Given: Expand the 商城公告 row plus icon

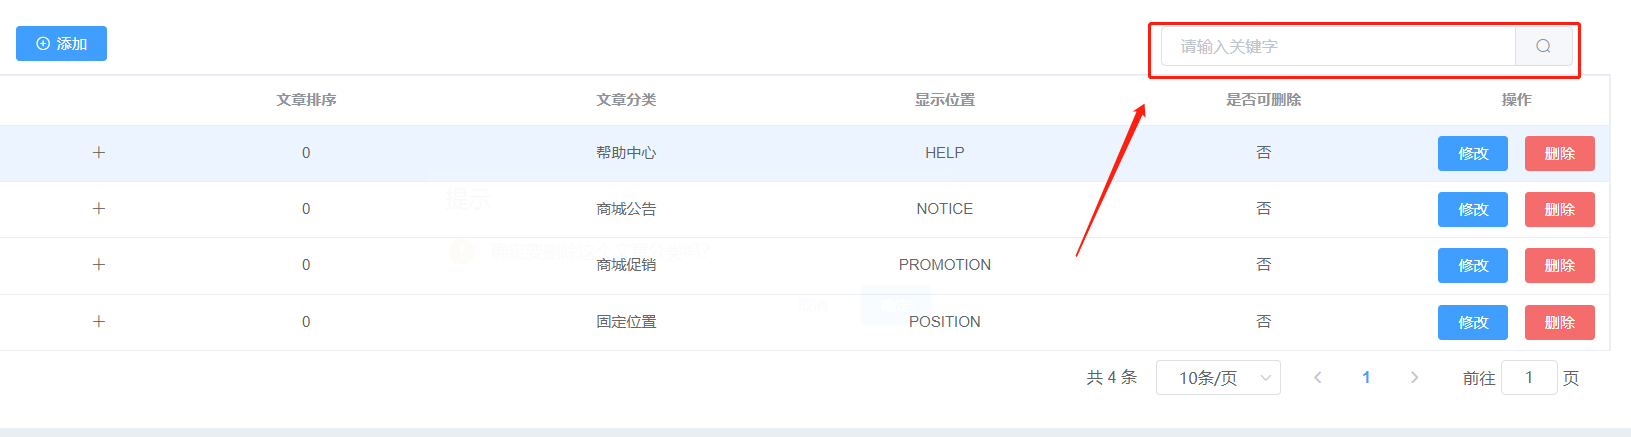Looking at the screenshot, I should 99,209.
